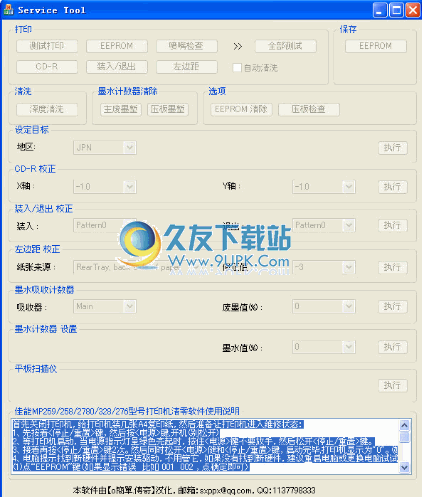Viewport: 422px width, 497px height.
Task: Click 执行 in the 平板扫描仪 group
Action: [x=393, y=386]
